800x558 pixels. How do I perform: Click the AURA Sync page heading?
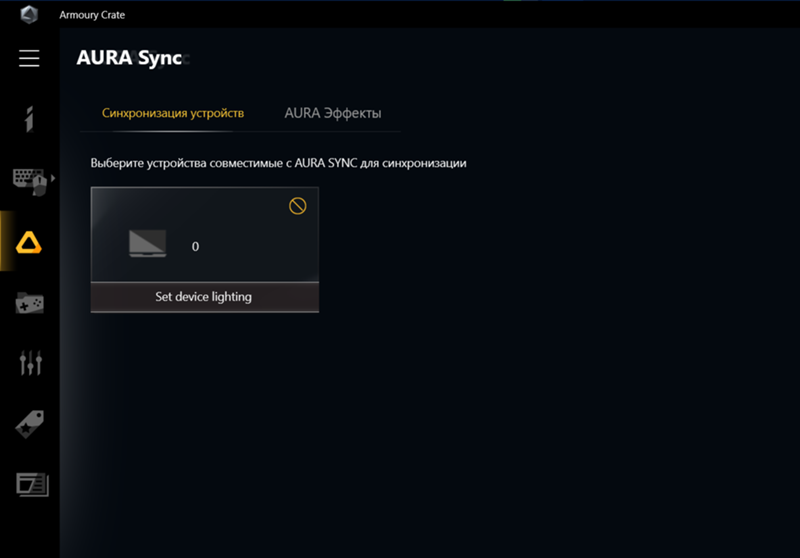coord(129,58)
